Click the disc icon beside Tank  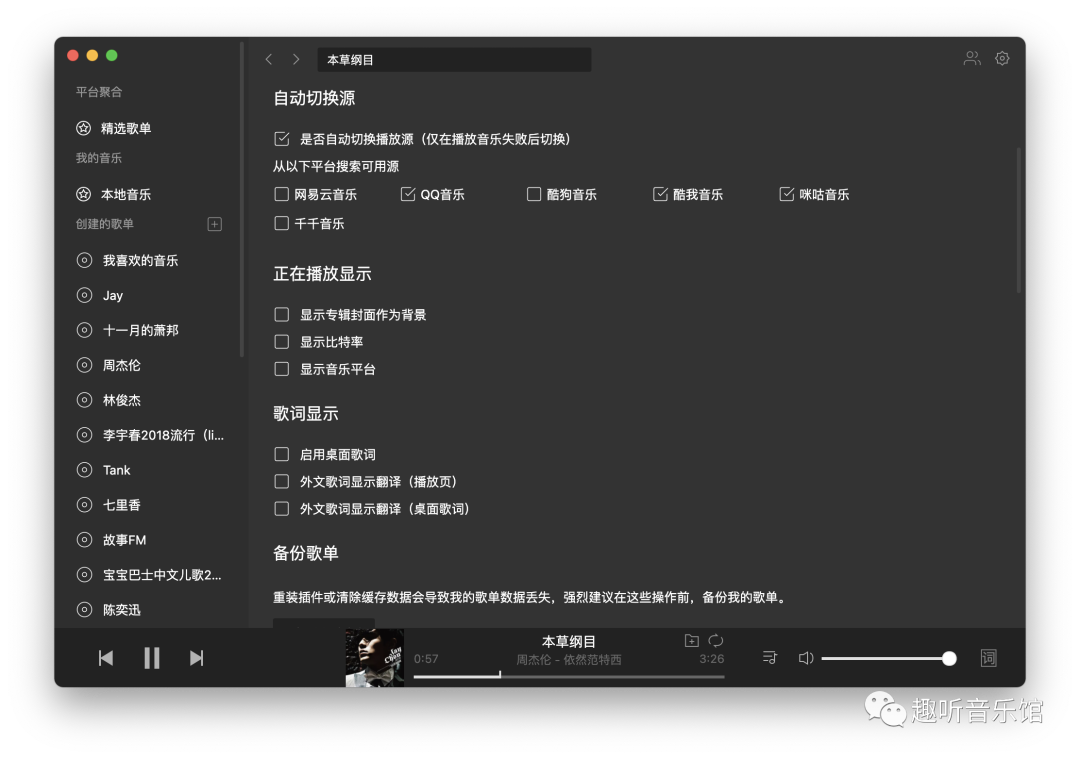click(x=84, y=470)
